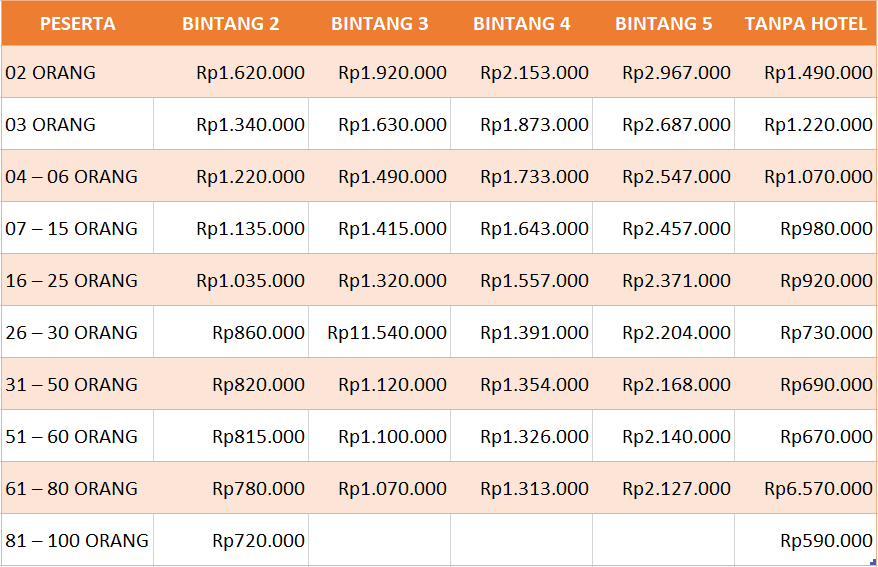Select the Rp590.000 cell under TANPA HOTEL
Image resolution: width=878 pixels, height=567 pixels.
click(826, 540)
